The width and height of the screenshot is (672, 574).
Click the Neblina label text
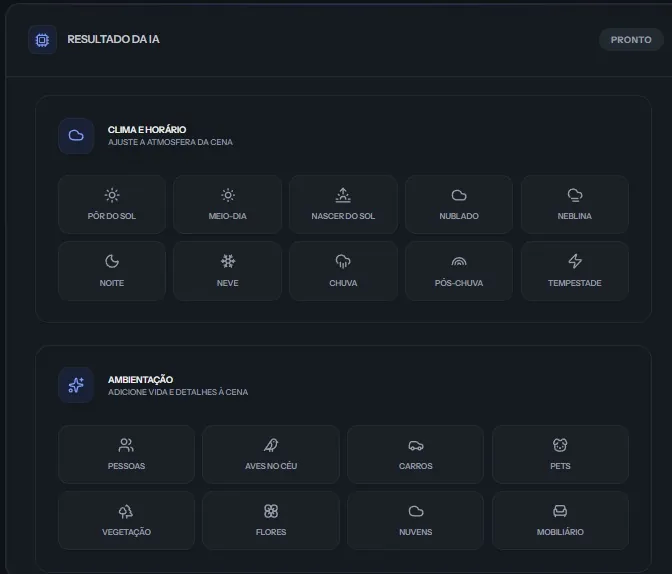click(x=575, y=216)
